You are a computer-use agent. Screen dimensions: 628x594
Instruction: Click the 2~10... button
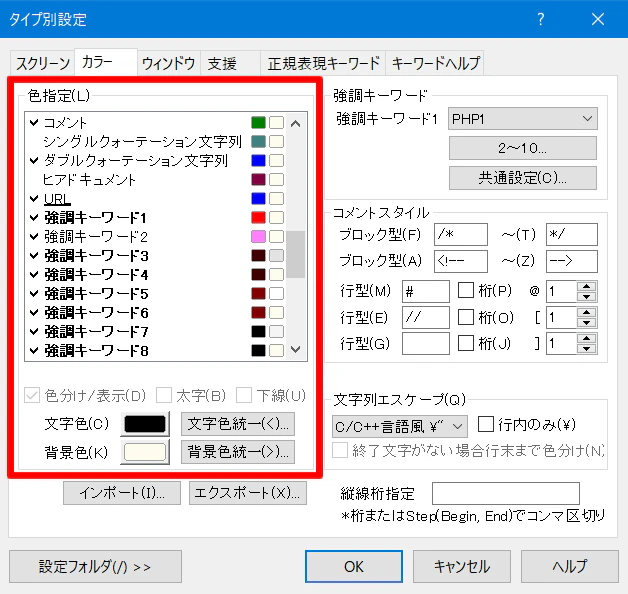(523, 148)
